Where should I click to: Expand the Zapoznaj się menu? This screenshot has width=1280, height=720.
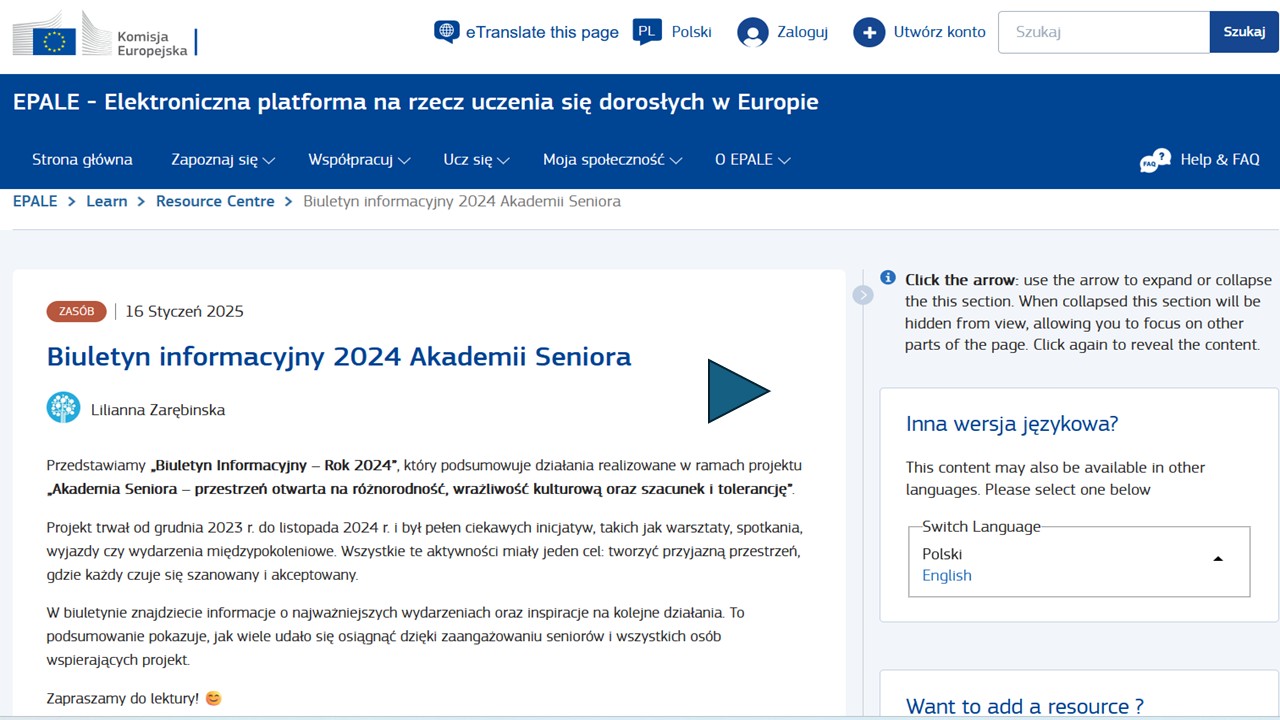point(222,160)
